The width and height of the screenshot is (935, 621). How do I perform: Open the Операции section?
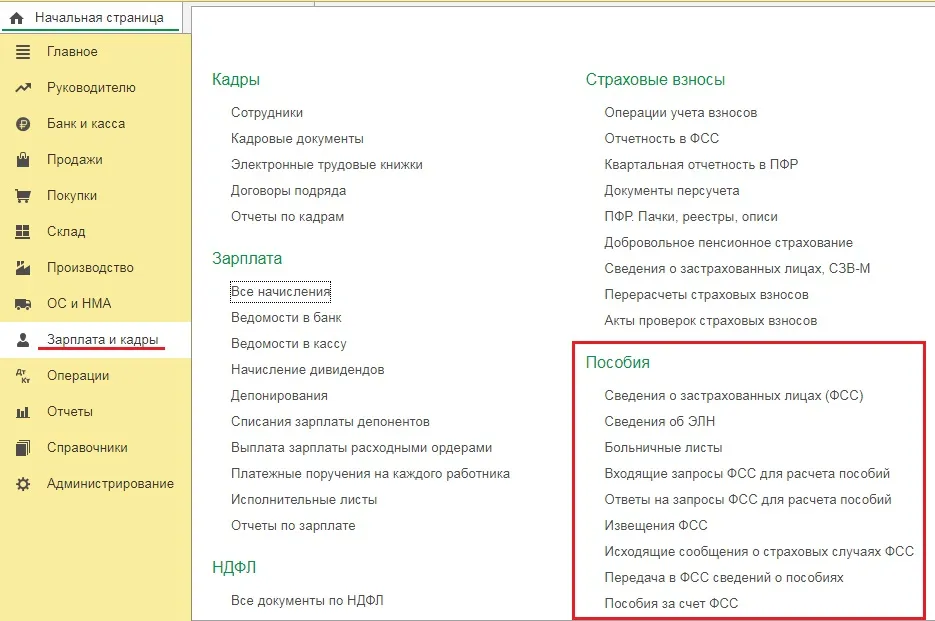[x=78, y=376]
